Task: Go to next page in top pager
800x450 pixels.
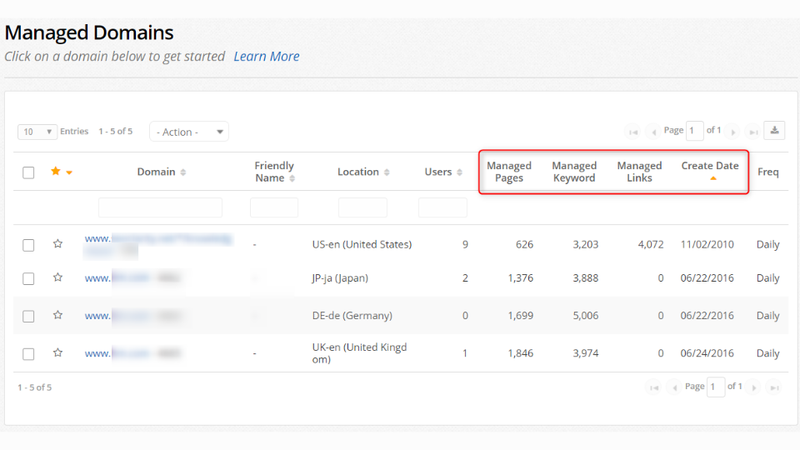Action: click(733, 132)
